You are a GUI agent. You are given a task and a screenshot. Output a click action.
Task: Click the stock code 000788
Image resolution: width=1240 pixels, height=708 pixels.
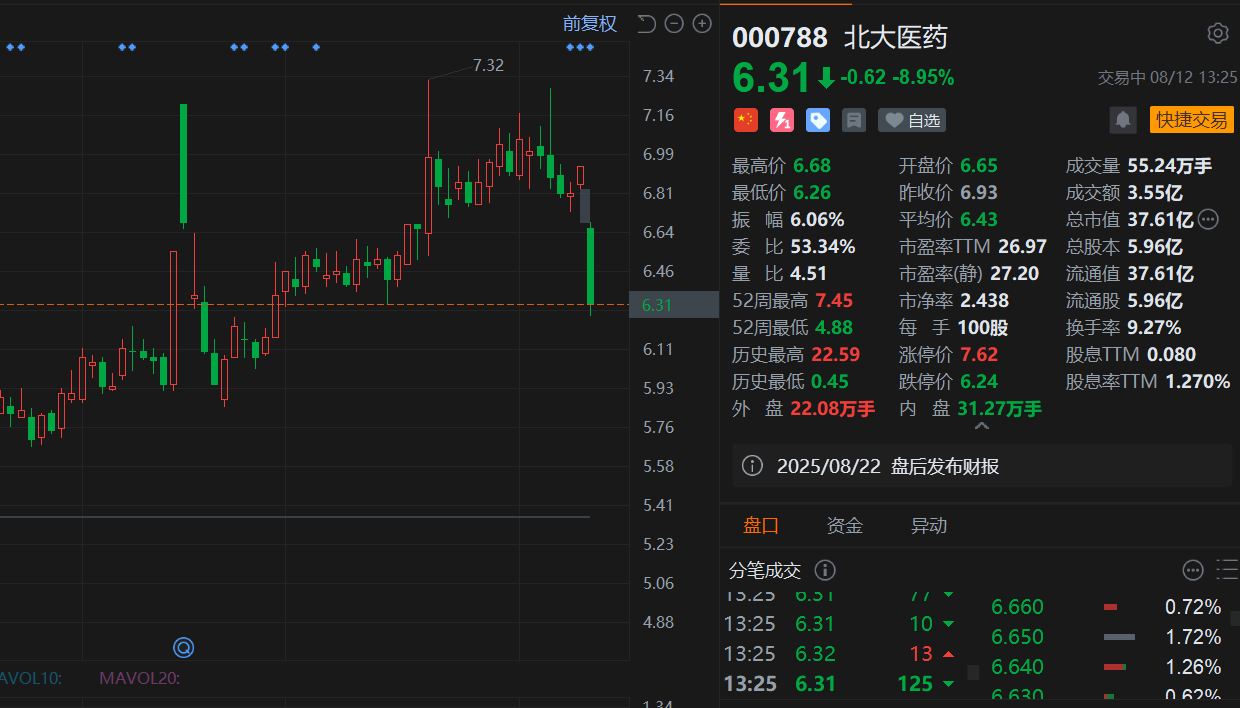(x=780, y=37)
